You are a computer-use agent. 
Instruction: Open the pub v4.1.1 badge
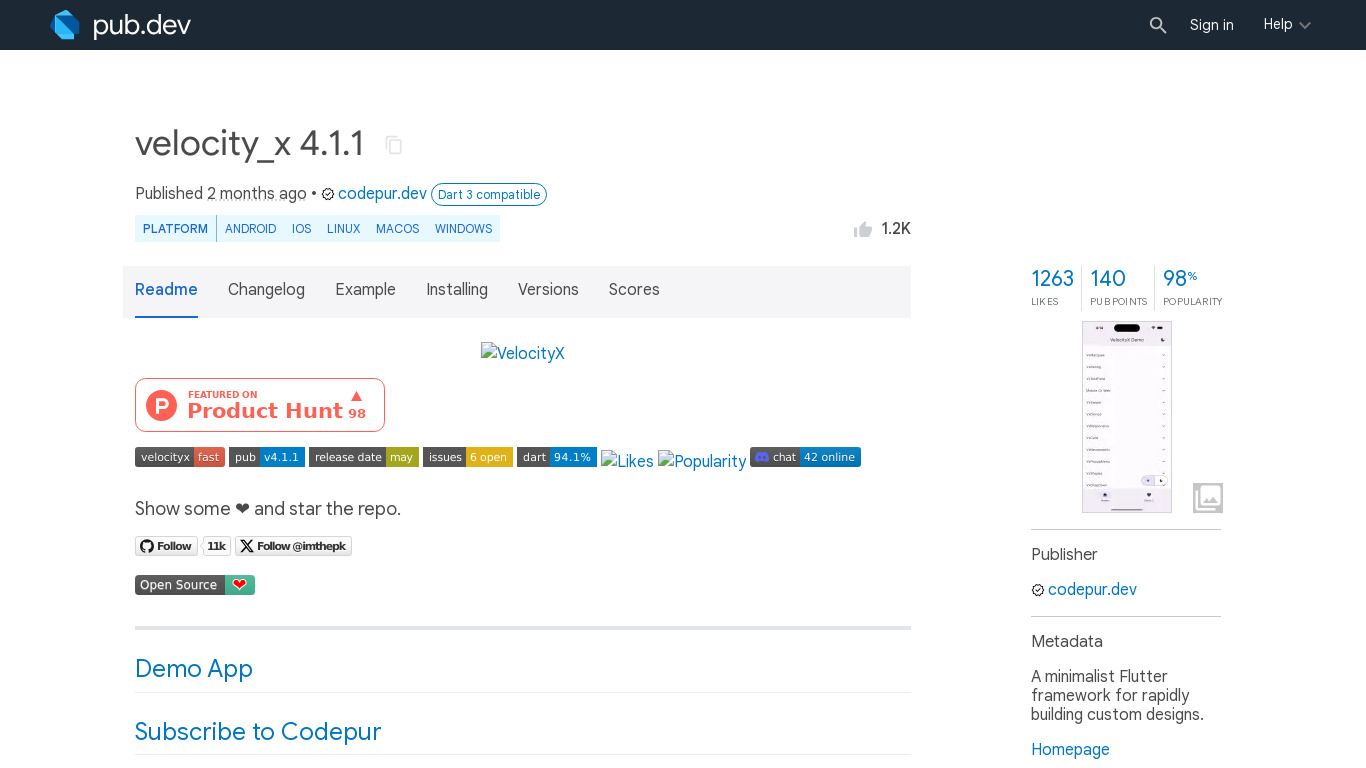pyautogui.click(x=267, y=457)
